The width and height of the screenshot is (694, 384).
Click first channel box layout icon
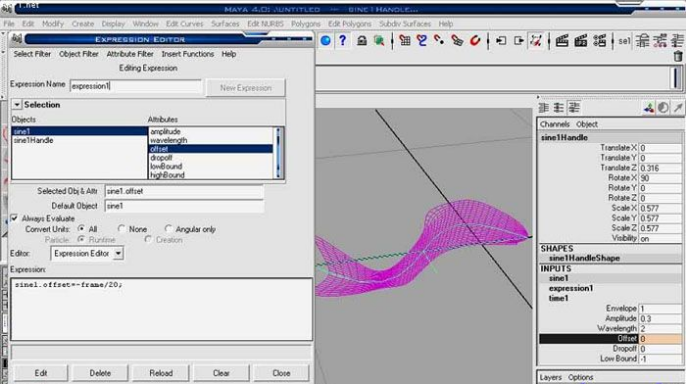tap(544, 108)
